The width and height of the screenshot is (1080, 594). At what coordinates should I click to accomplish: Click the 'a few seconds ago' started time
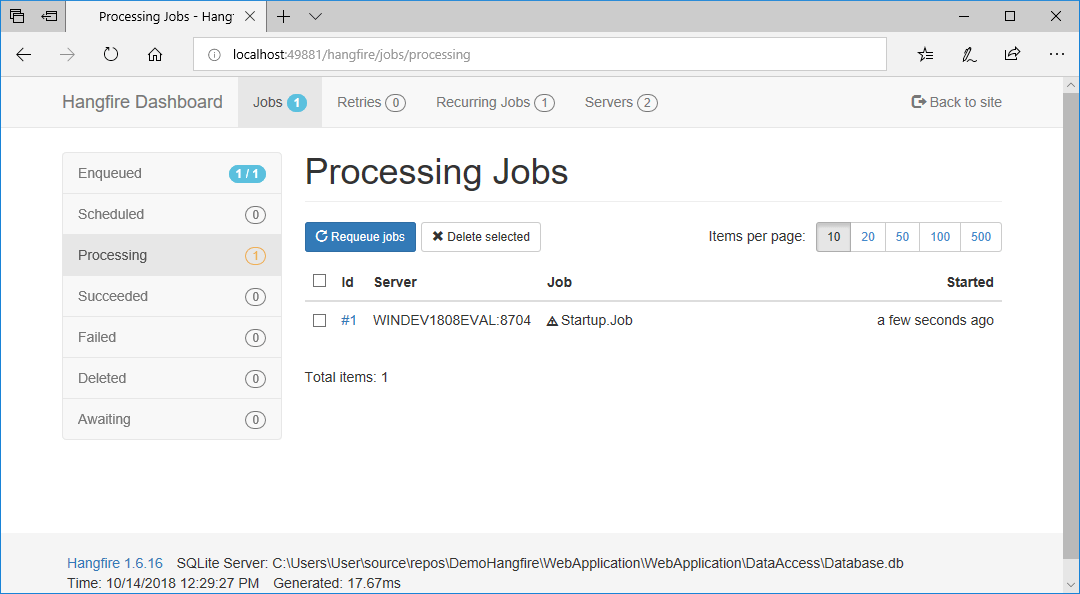[935, 320]
